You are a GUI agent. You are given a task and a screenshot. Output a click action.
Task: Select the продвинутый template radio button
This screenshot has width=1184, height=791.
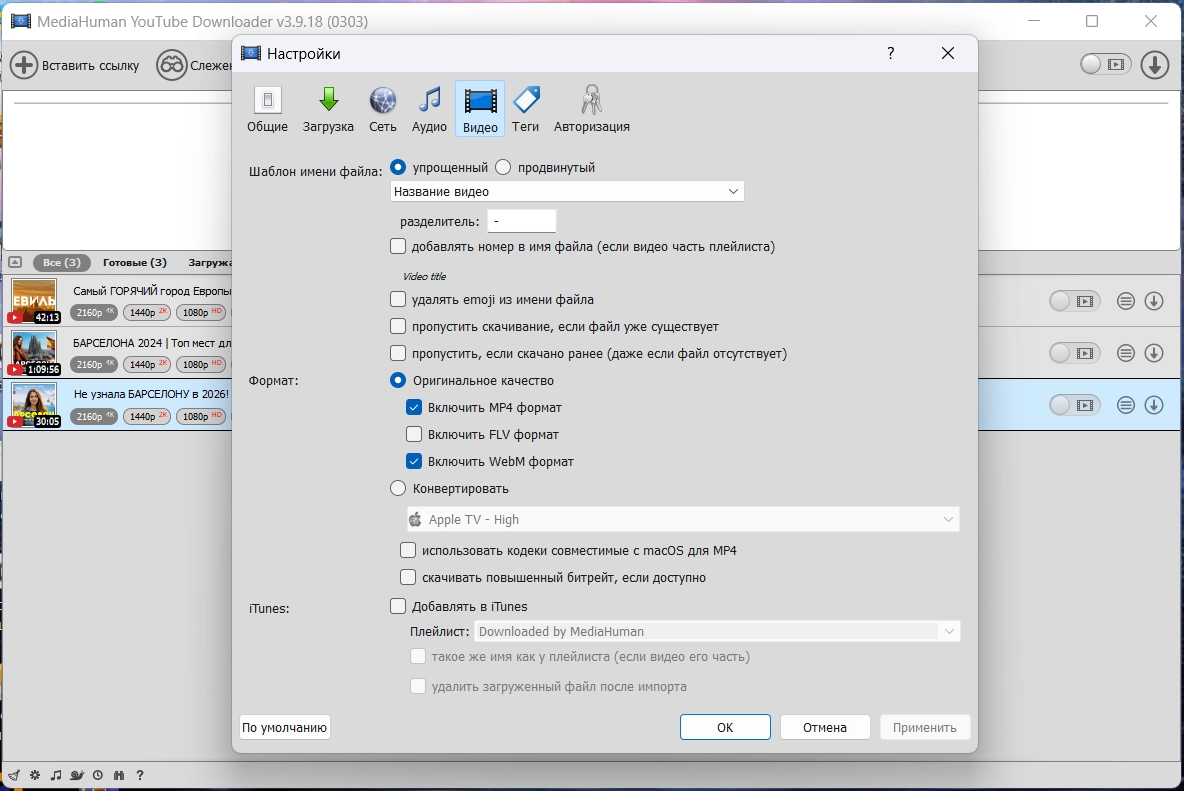tap(503, 167)
